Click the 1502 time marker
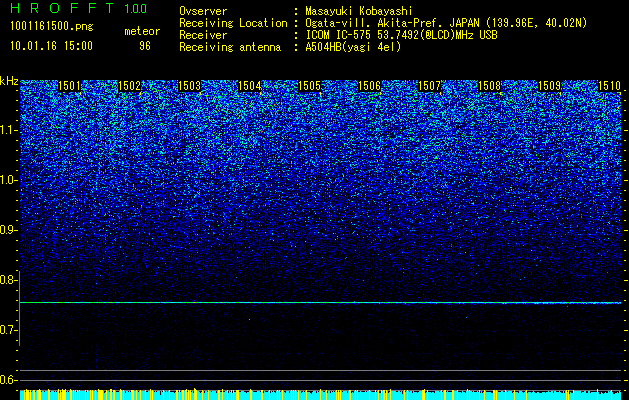 pyautogui.click(x=130, y=86)
